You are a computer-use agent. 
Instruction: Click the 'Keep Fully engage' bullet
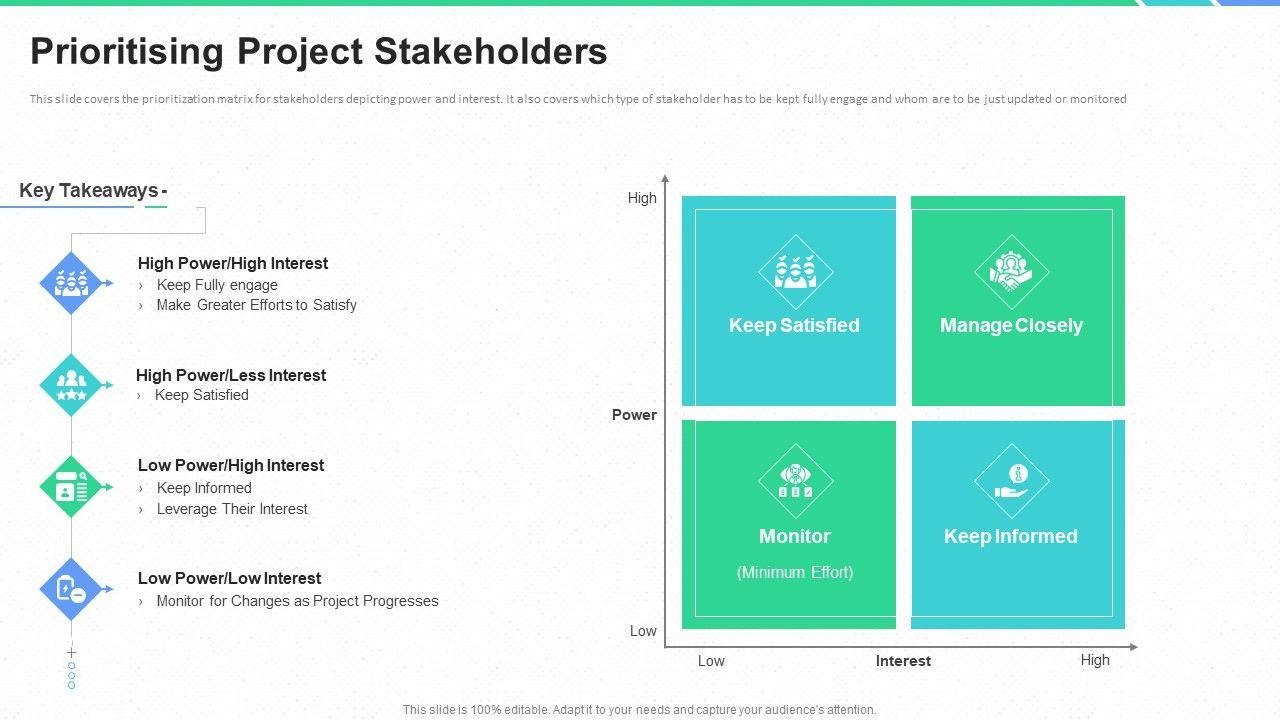tap(217, 285)
